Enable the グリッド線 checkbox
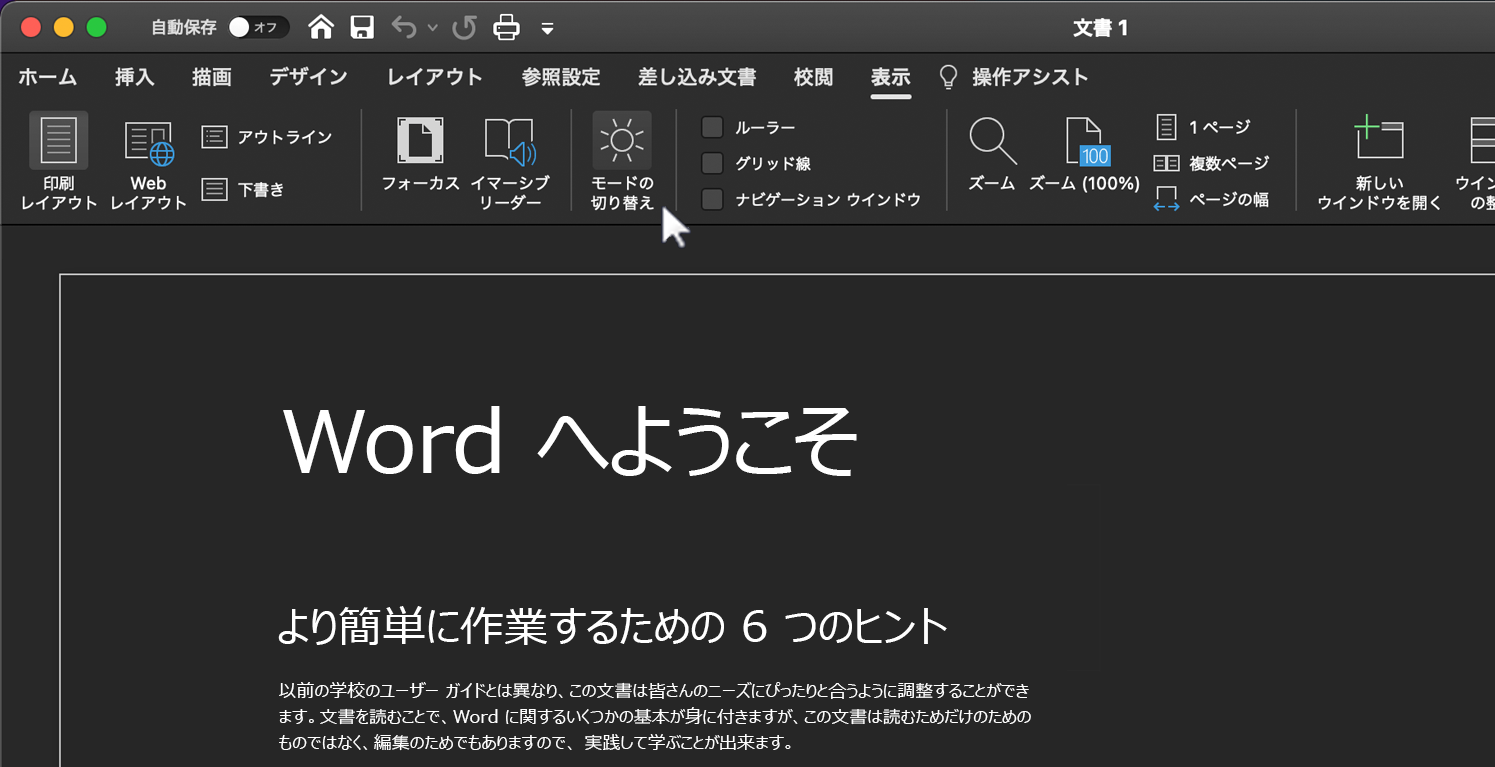The width and height of the screenshot is (1495, 767). click(712, 163)
